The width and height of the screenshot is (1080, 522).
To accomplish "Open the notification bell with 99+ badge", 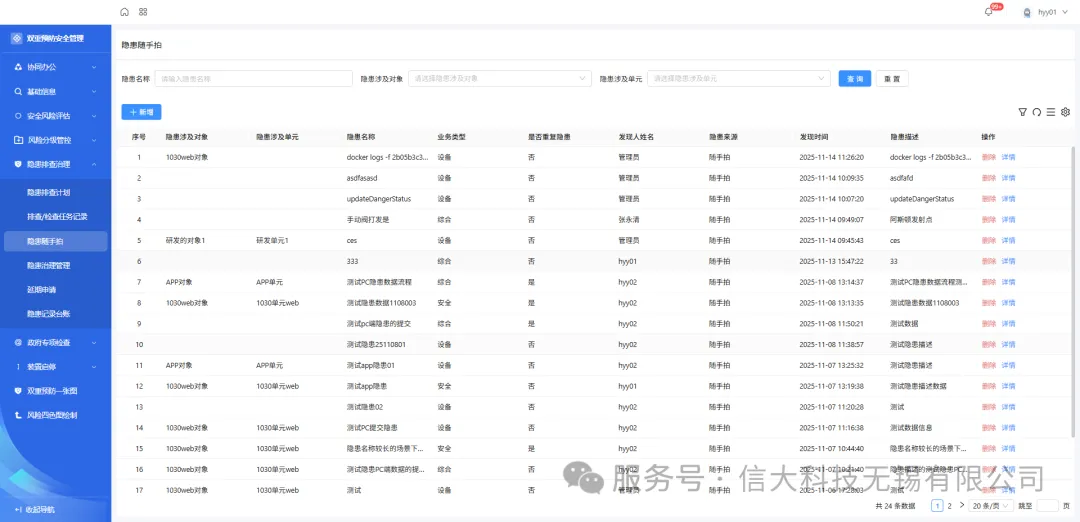I will point(988,12).
